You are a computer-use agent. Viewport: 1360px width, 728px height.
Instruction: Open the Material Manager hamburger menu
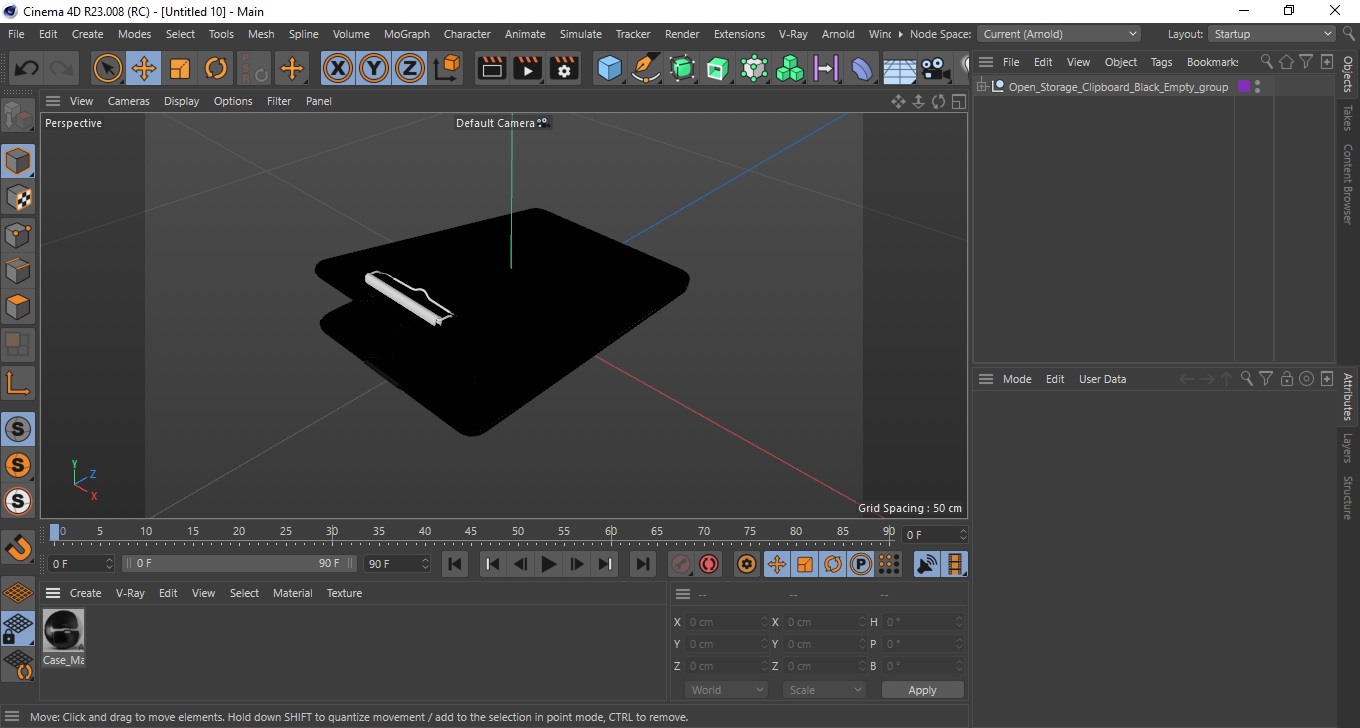pyautogui.click(x=53, y=593)
